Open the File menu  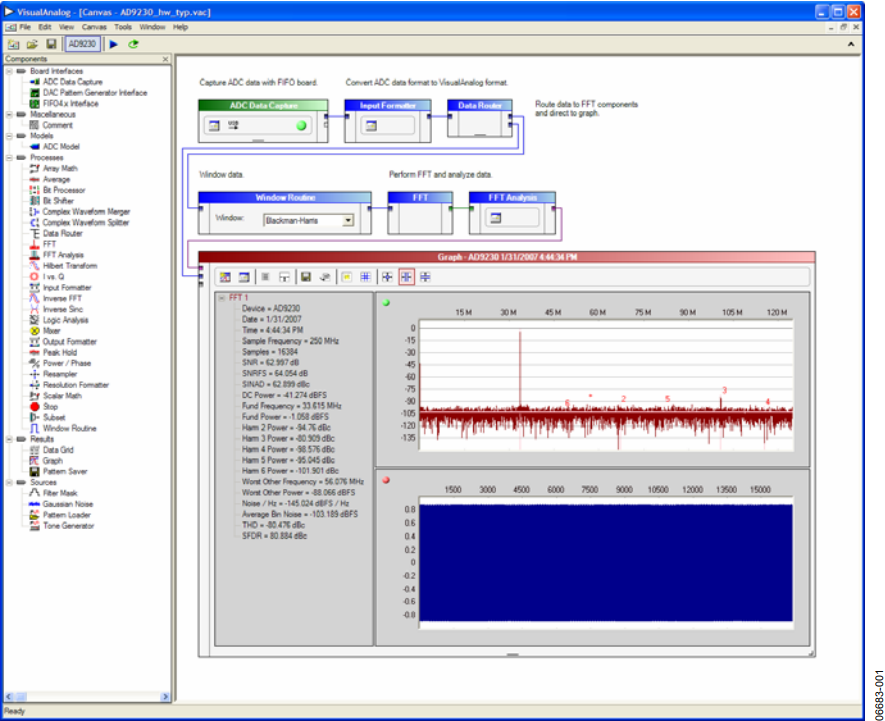25,27
